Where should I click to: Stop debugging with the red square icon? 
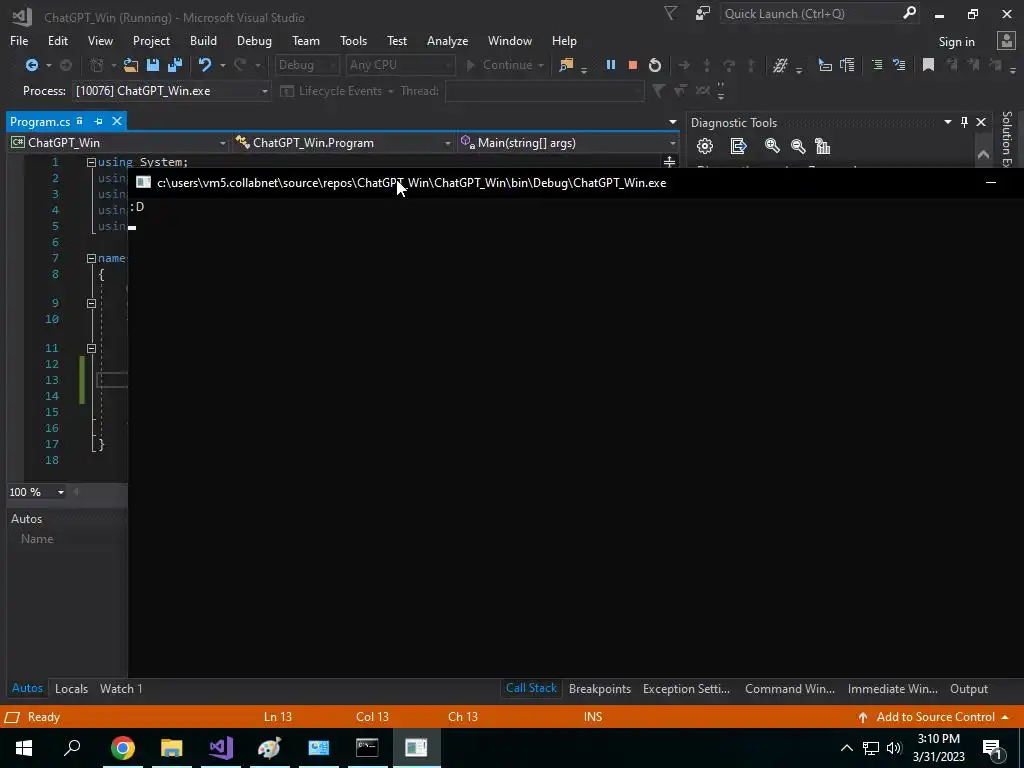point(632,65)
